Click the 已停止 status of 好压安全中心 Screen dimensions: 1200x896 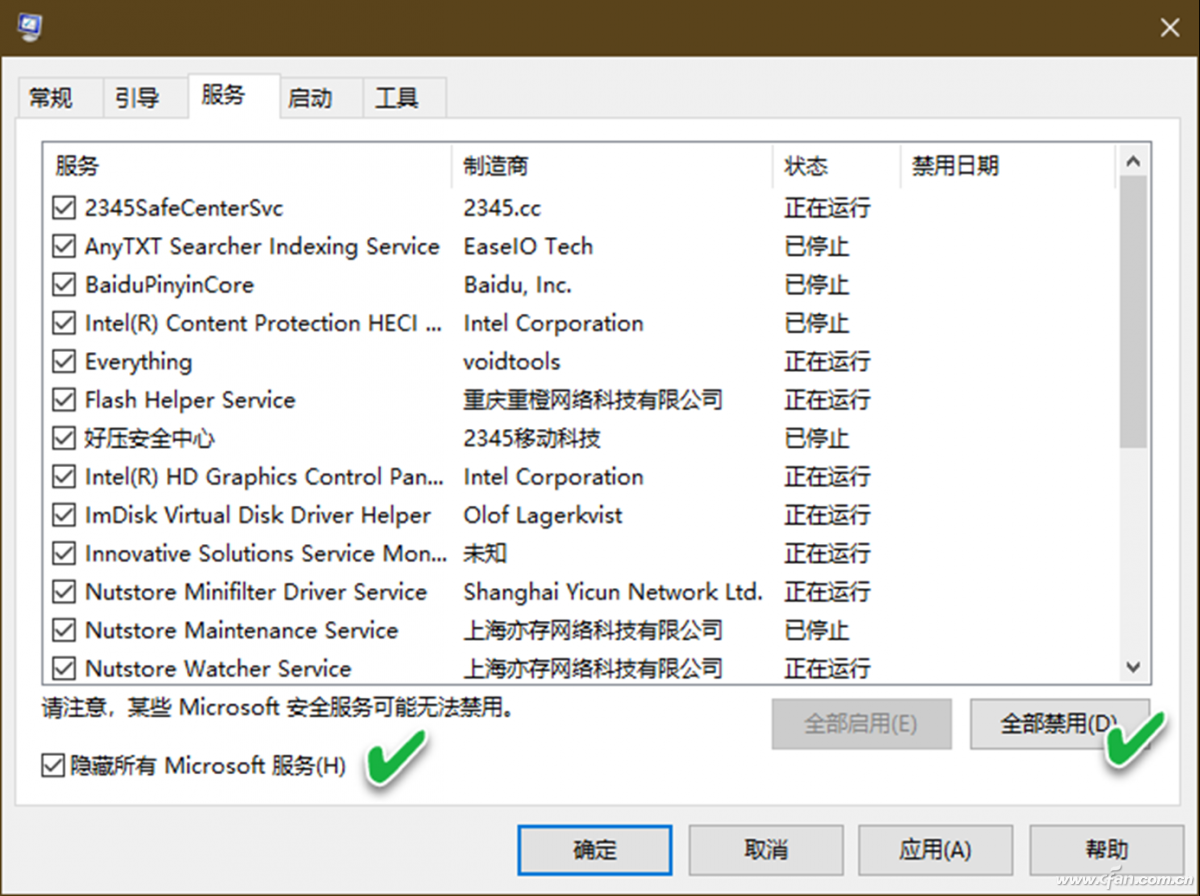[817, 438]
